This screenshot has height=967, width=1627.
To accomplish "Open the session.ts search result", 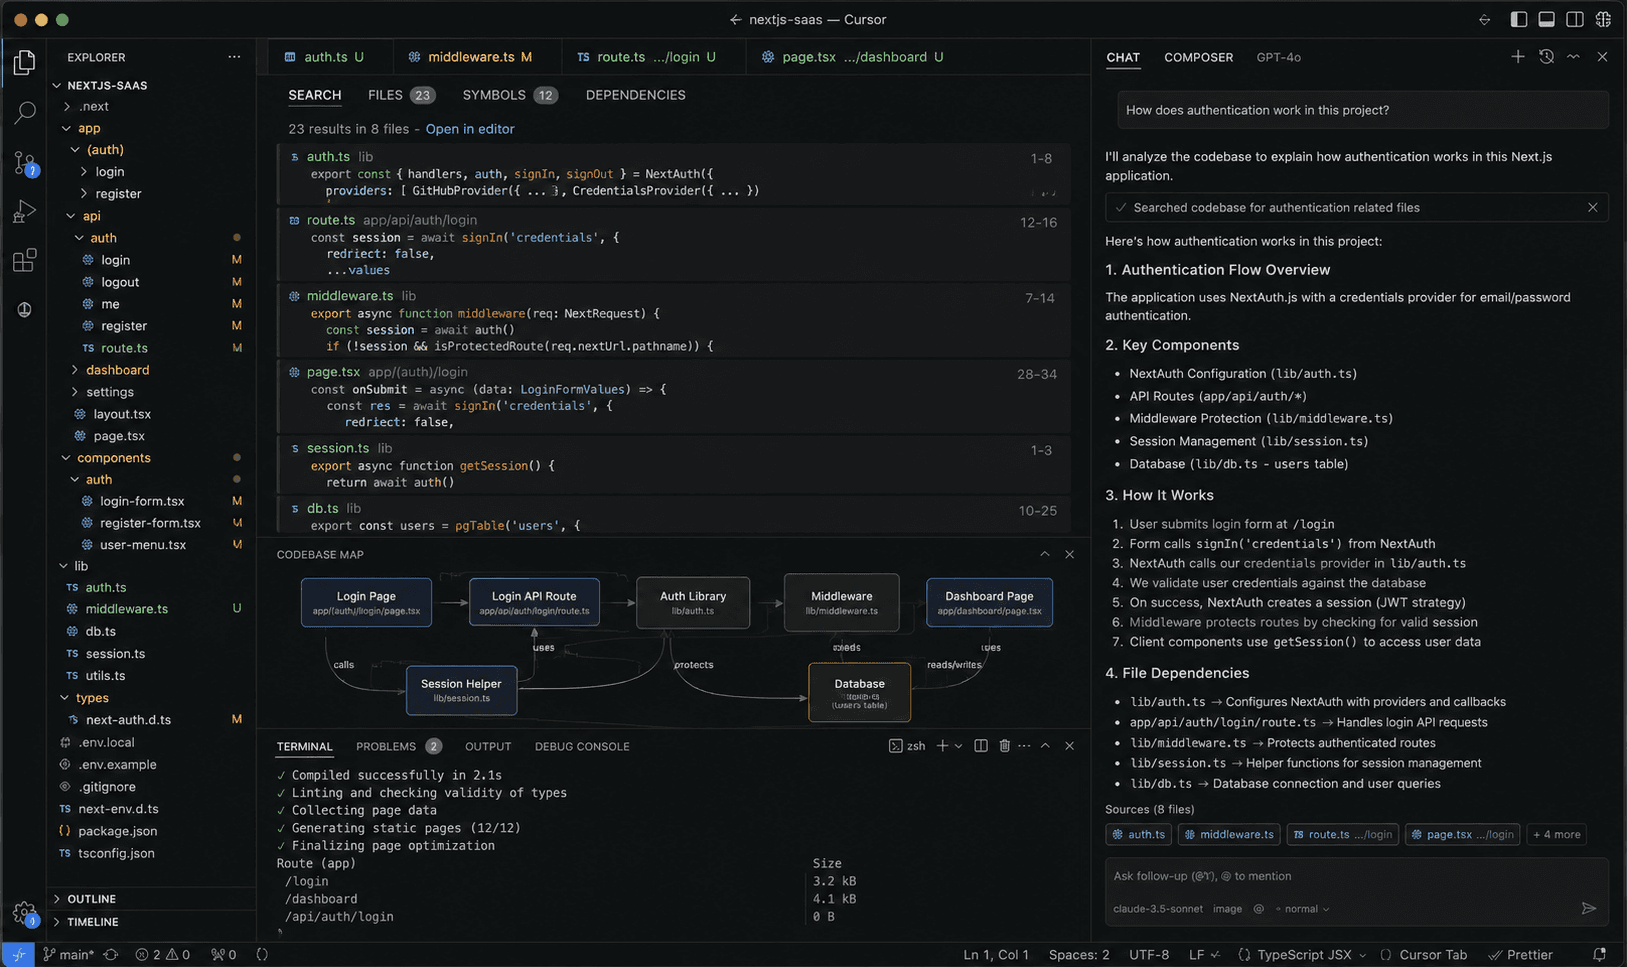I will pyautogui.click(x=672, y=465).
